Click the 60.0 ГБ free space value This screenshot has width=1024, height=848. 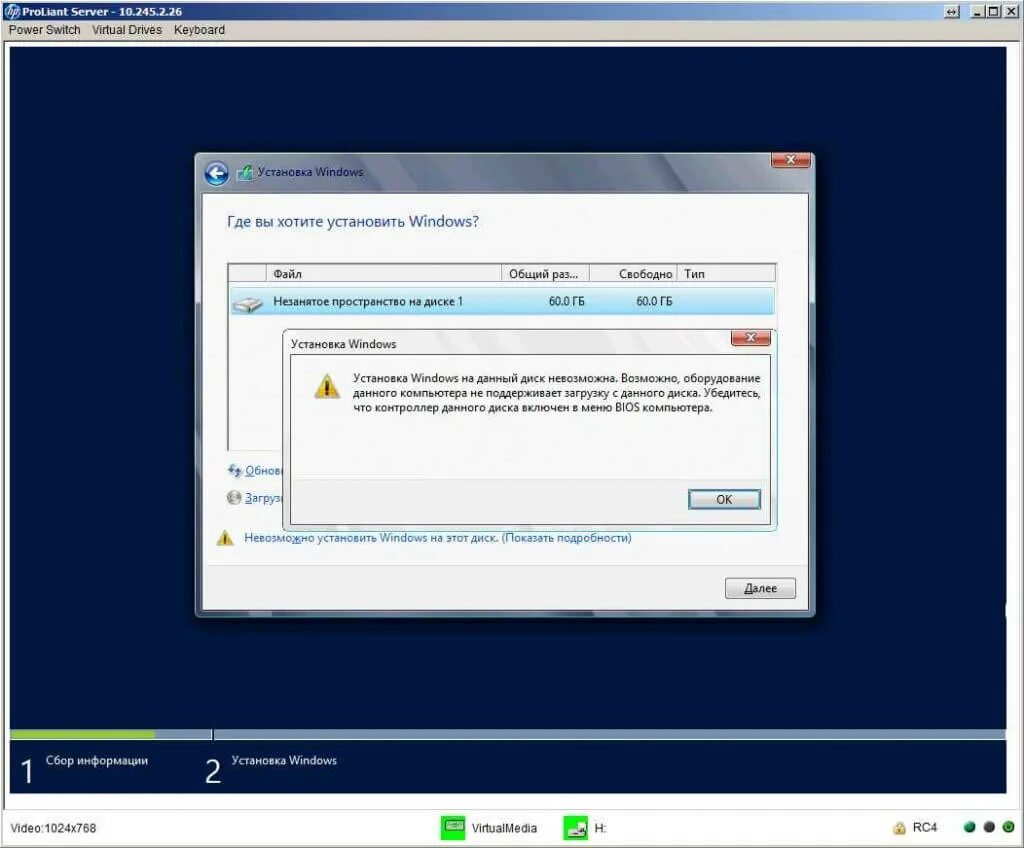point(654,301)
